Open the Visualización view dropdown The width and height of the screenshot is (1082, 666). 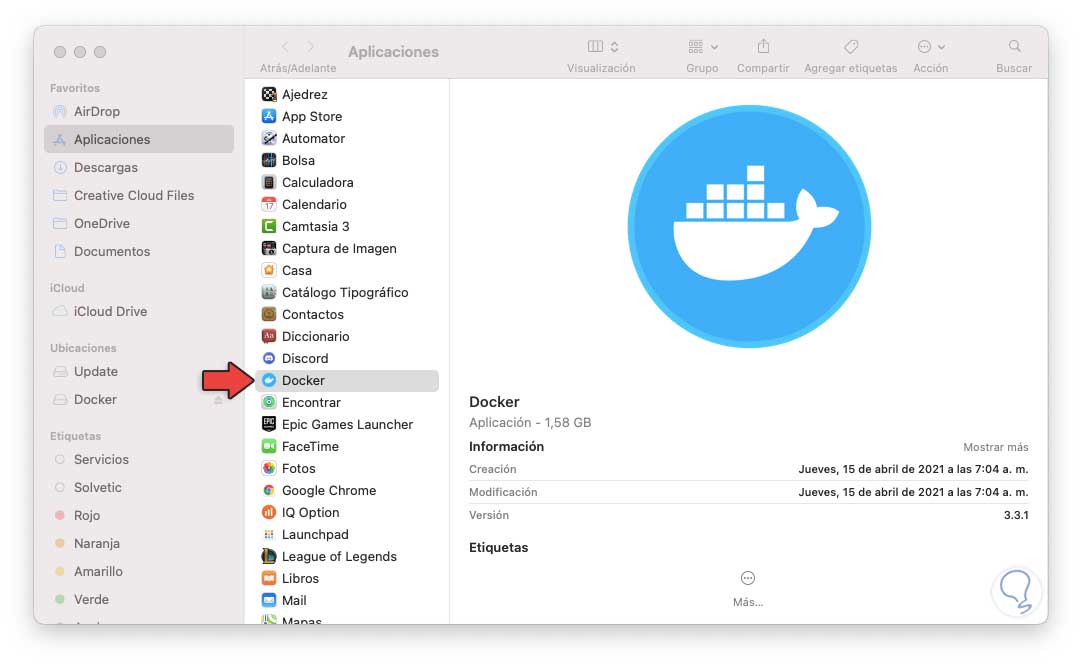tap(602, 46)
